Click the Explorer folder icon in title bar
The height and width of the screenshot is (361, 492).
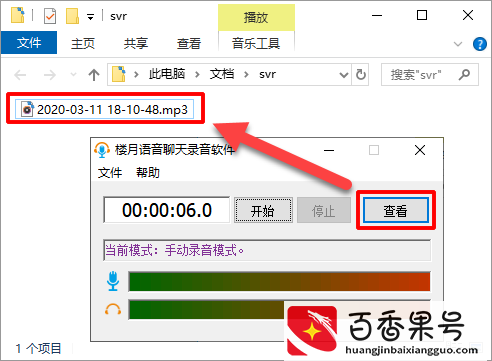point(17,15)
